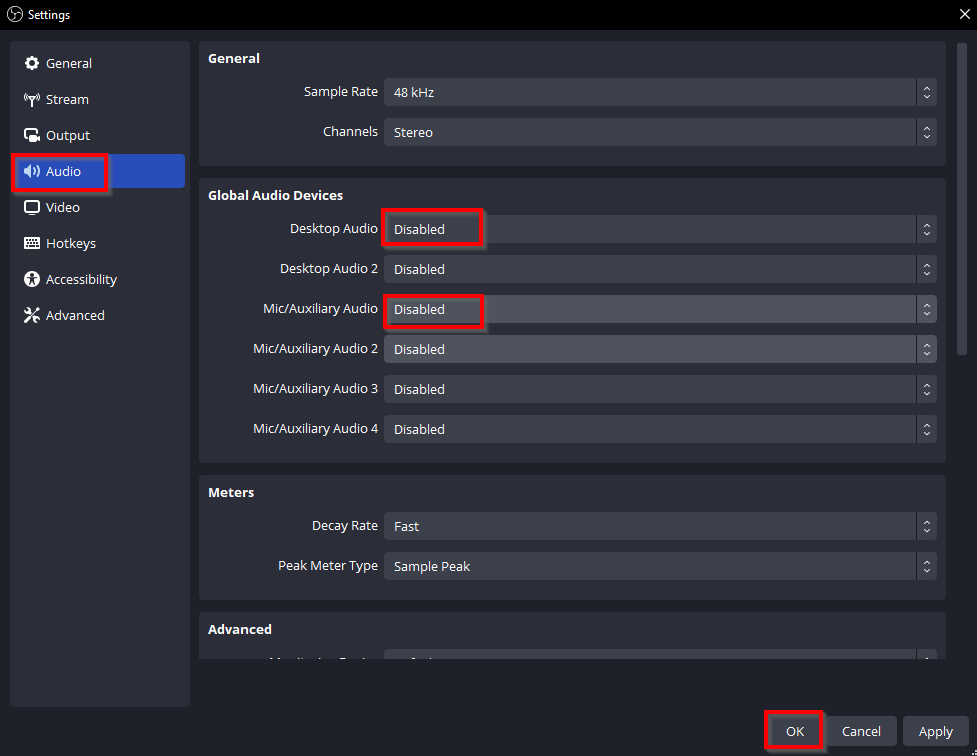
Task: Click the Video monitor icon
Action: (32, 208)
